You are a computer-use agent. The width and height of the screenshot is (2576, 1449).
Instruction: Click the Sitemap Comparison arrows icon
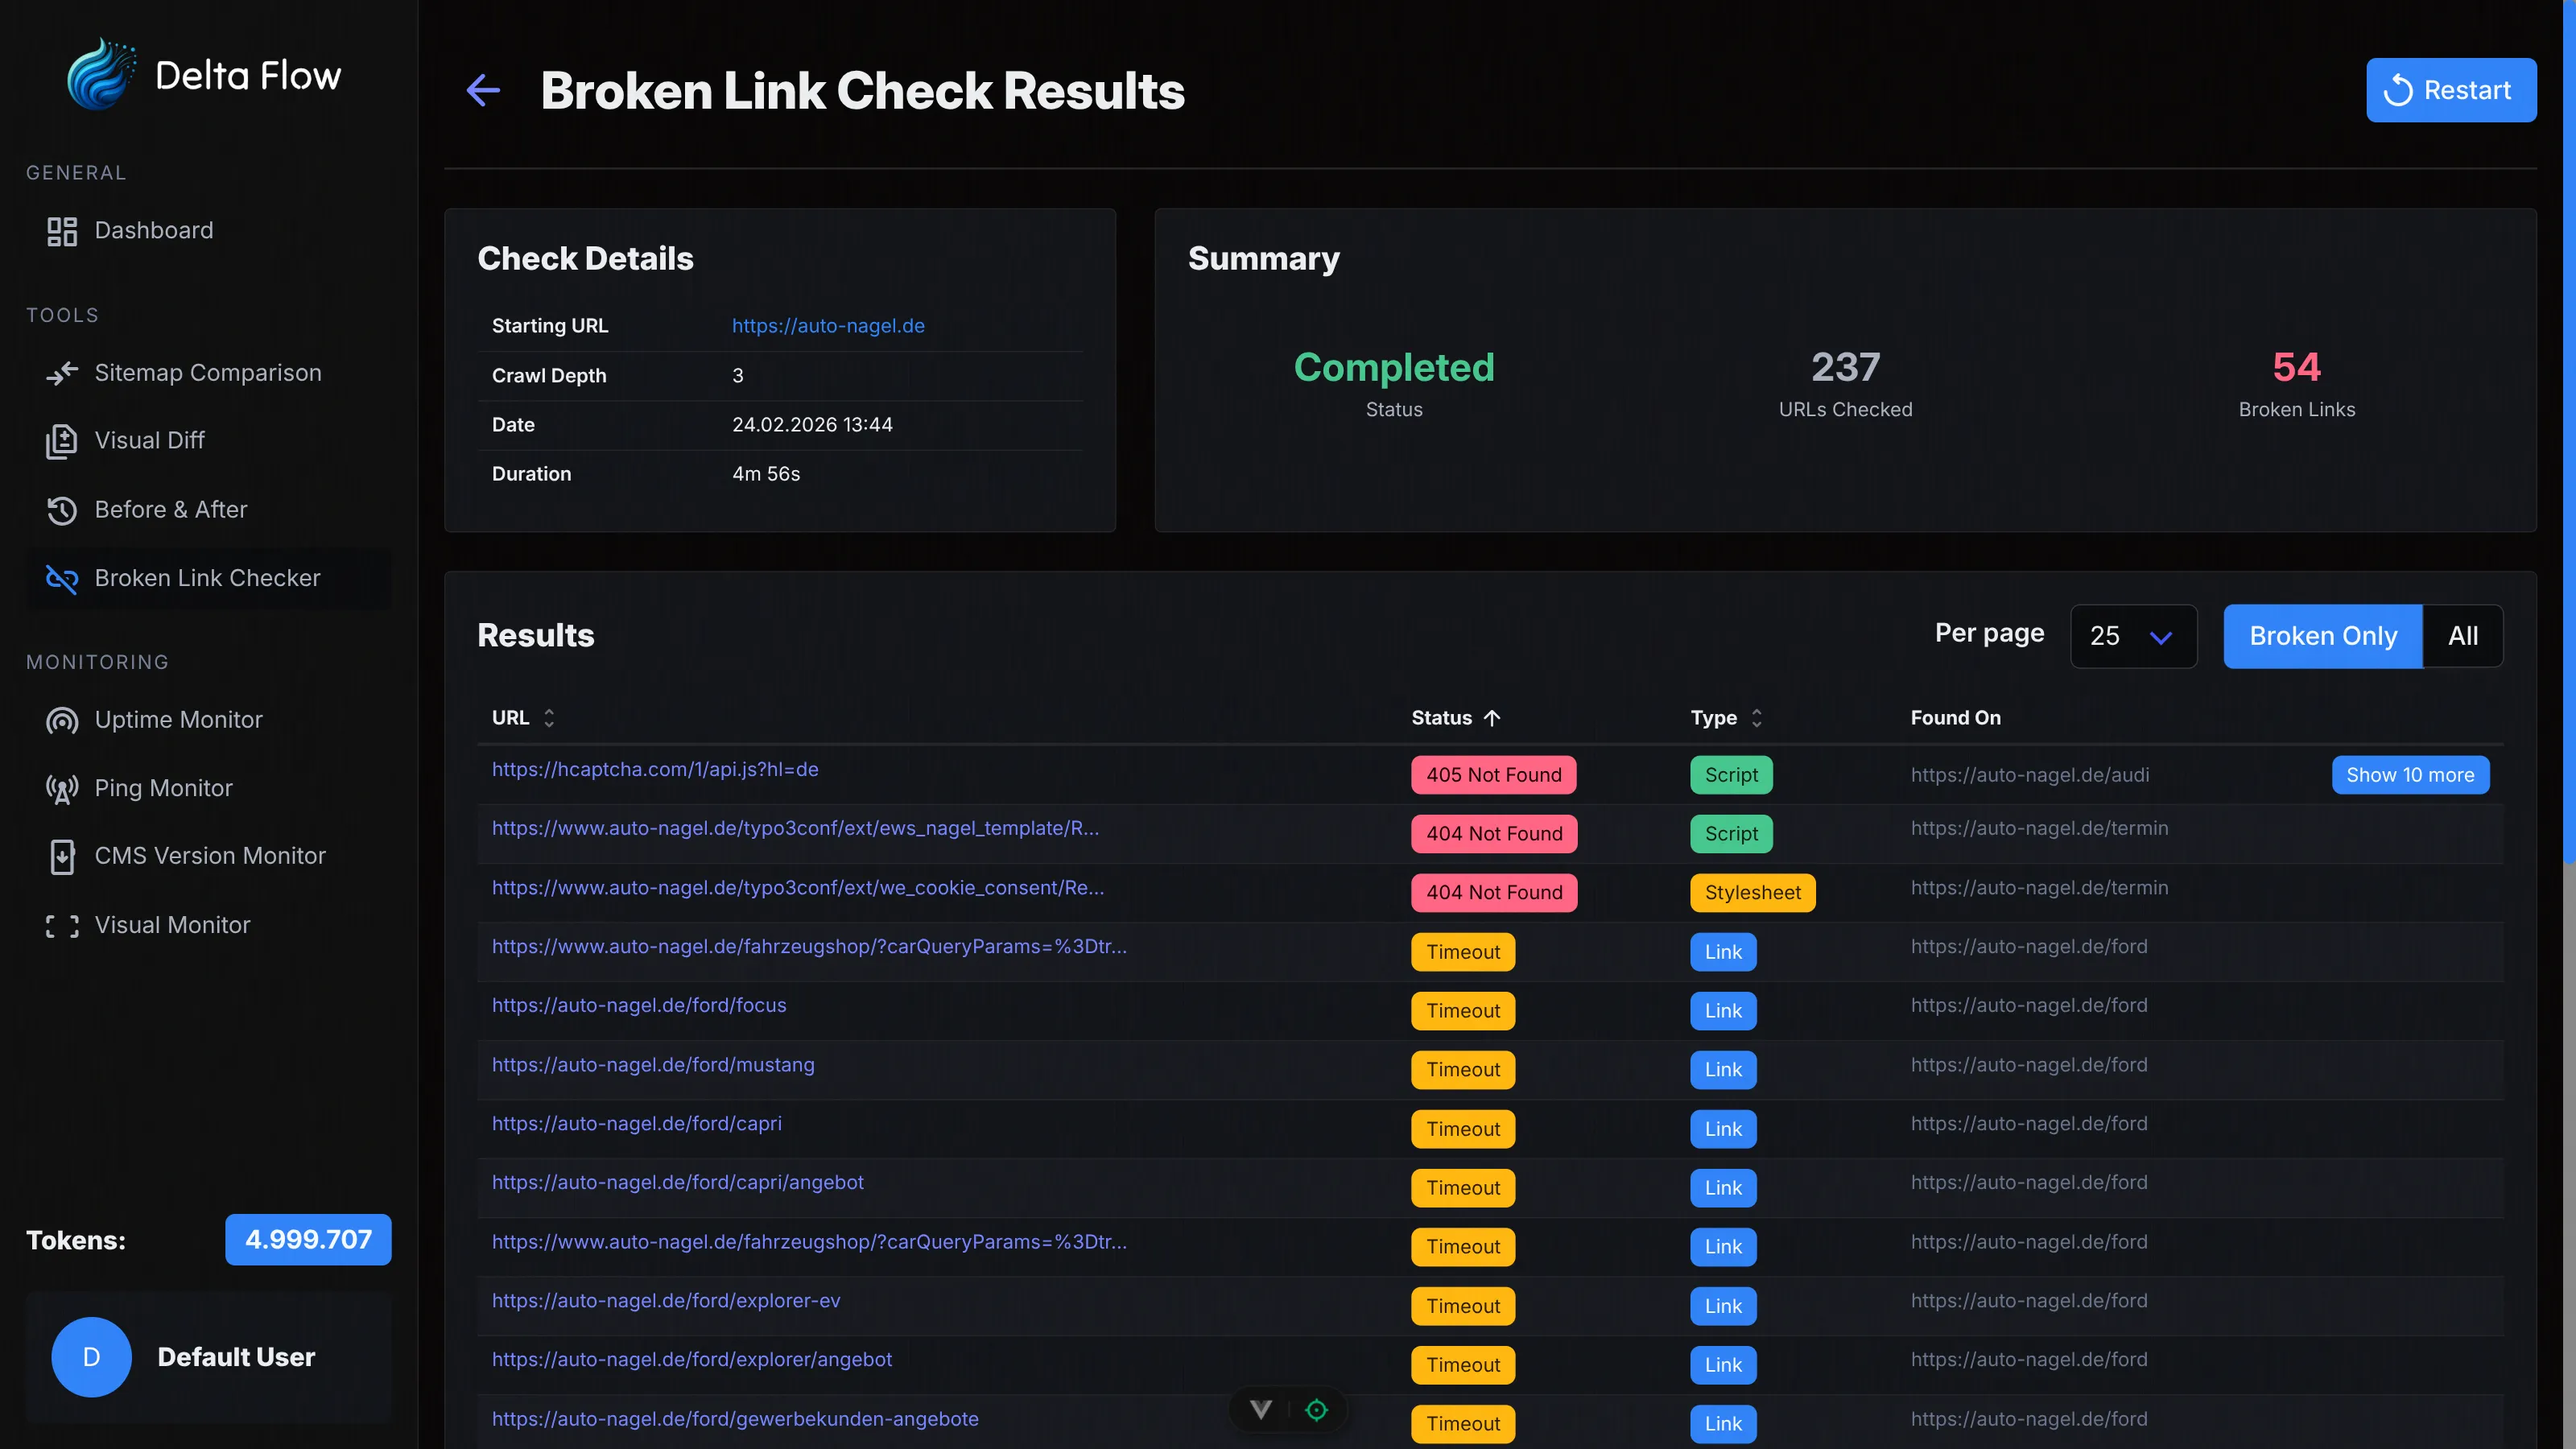pos(62,373)
